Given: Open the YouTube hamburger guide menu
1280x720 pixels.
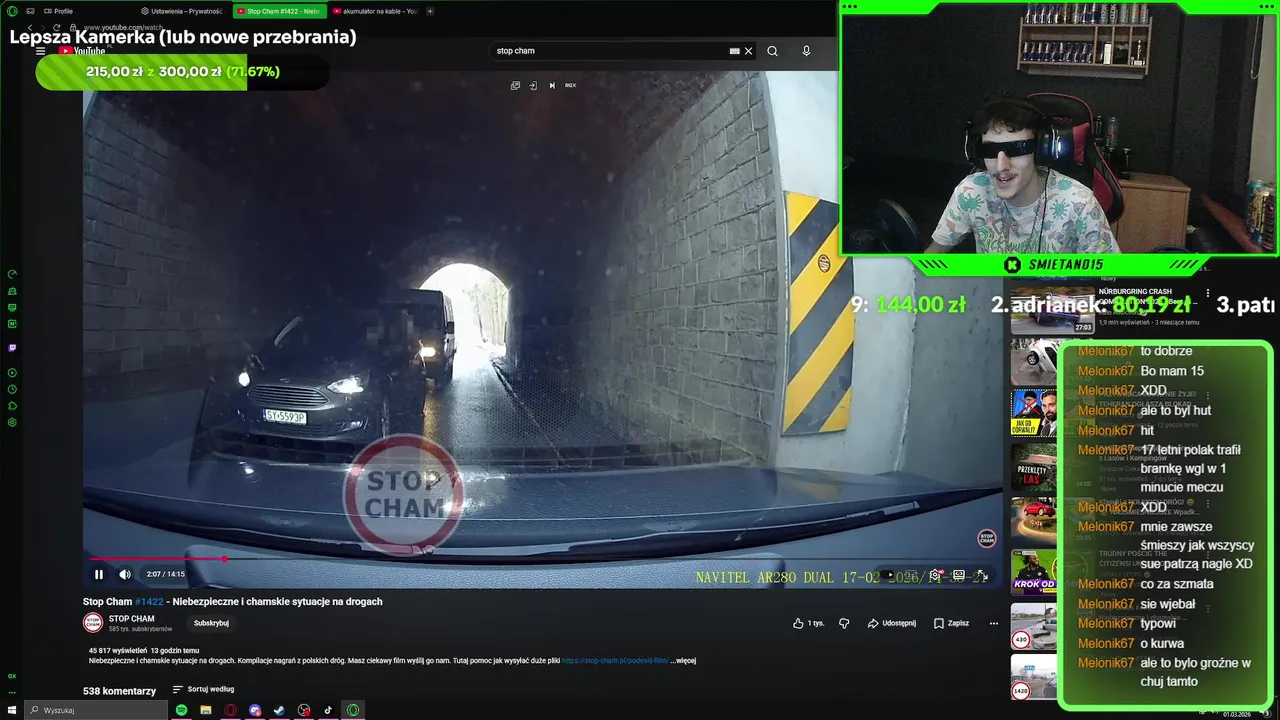Looking at the screenshot, I should pos(41,51).
